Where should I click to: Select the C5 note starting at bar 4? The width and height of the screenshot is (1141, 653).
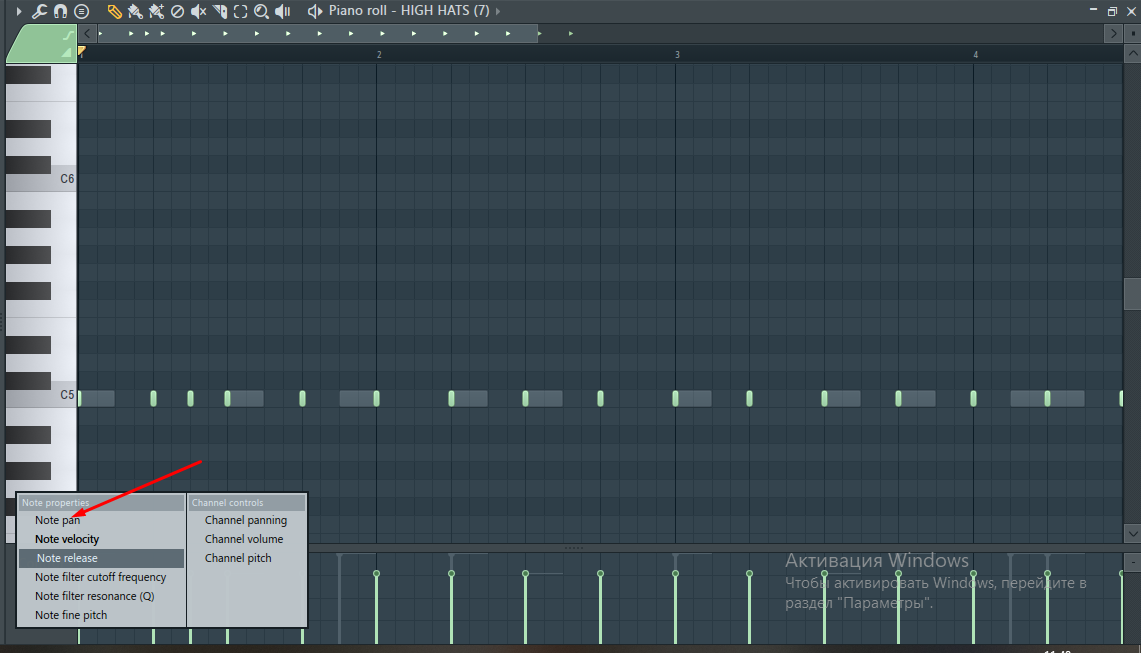pos(974,398)
